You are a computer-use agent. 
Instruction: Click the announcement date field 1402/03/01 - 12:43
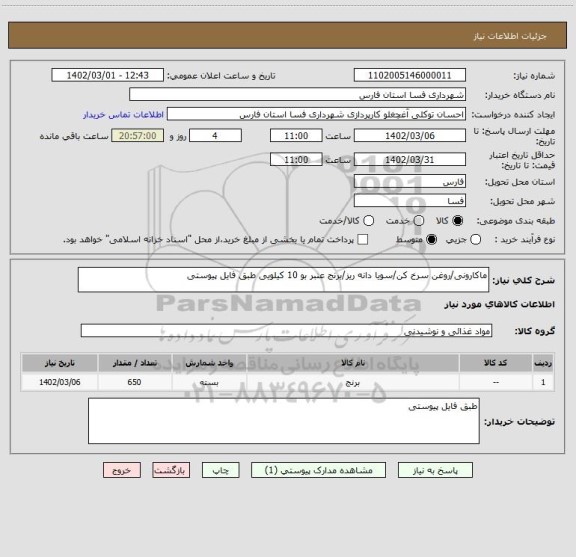108,75
